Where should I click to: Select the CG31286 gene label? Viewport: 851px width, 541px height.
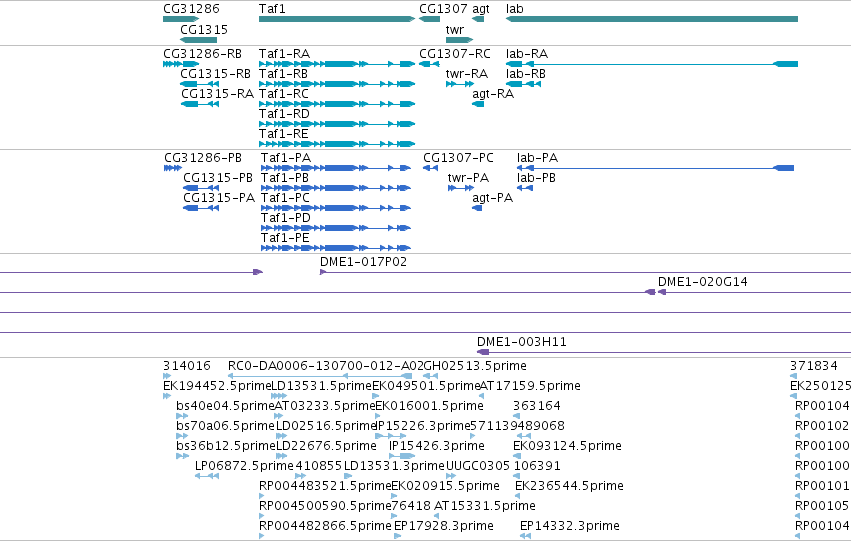click(192, 9)
